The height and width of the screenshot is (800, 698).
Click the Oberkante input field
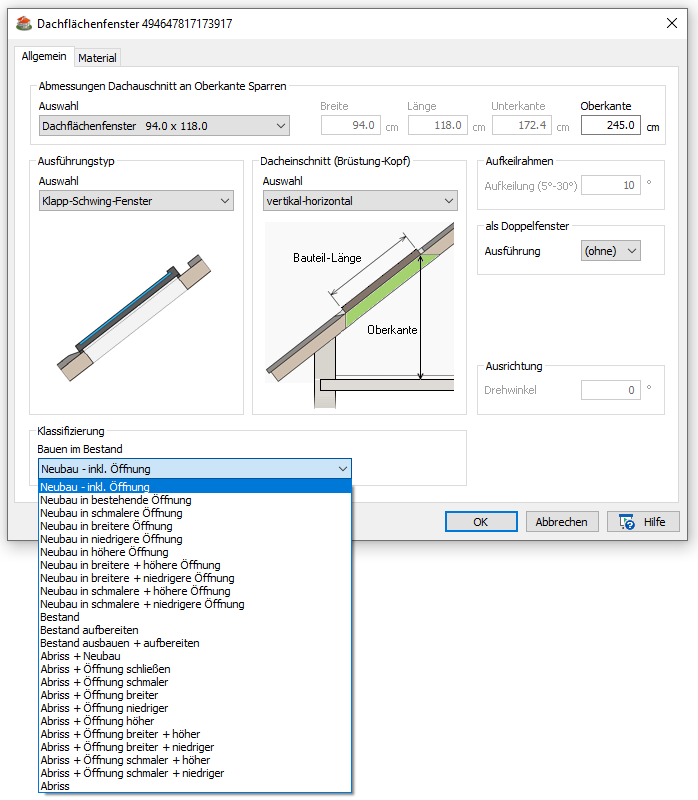(x=610, y=126)
